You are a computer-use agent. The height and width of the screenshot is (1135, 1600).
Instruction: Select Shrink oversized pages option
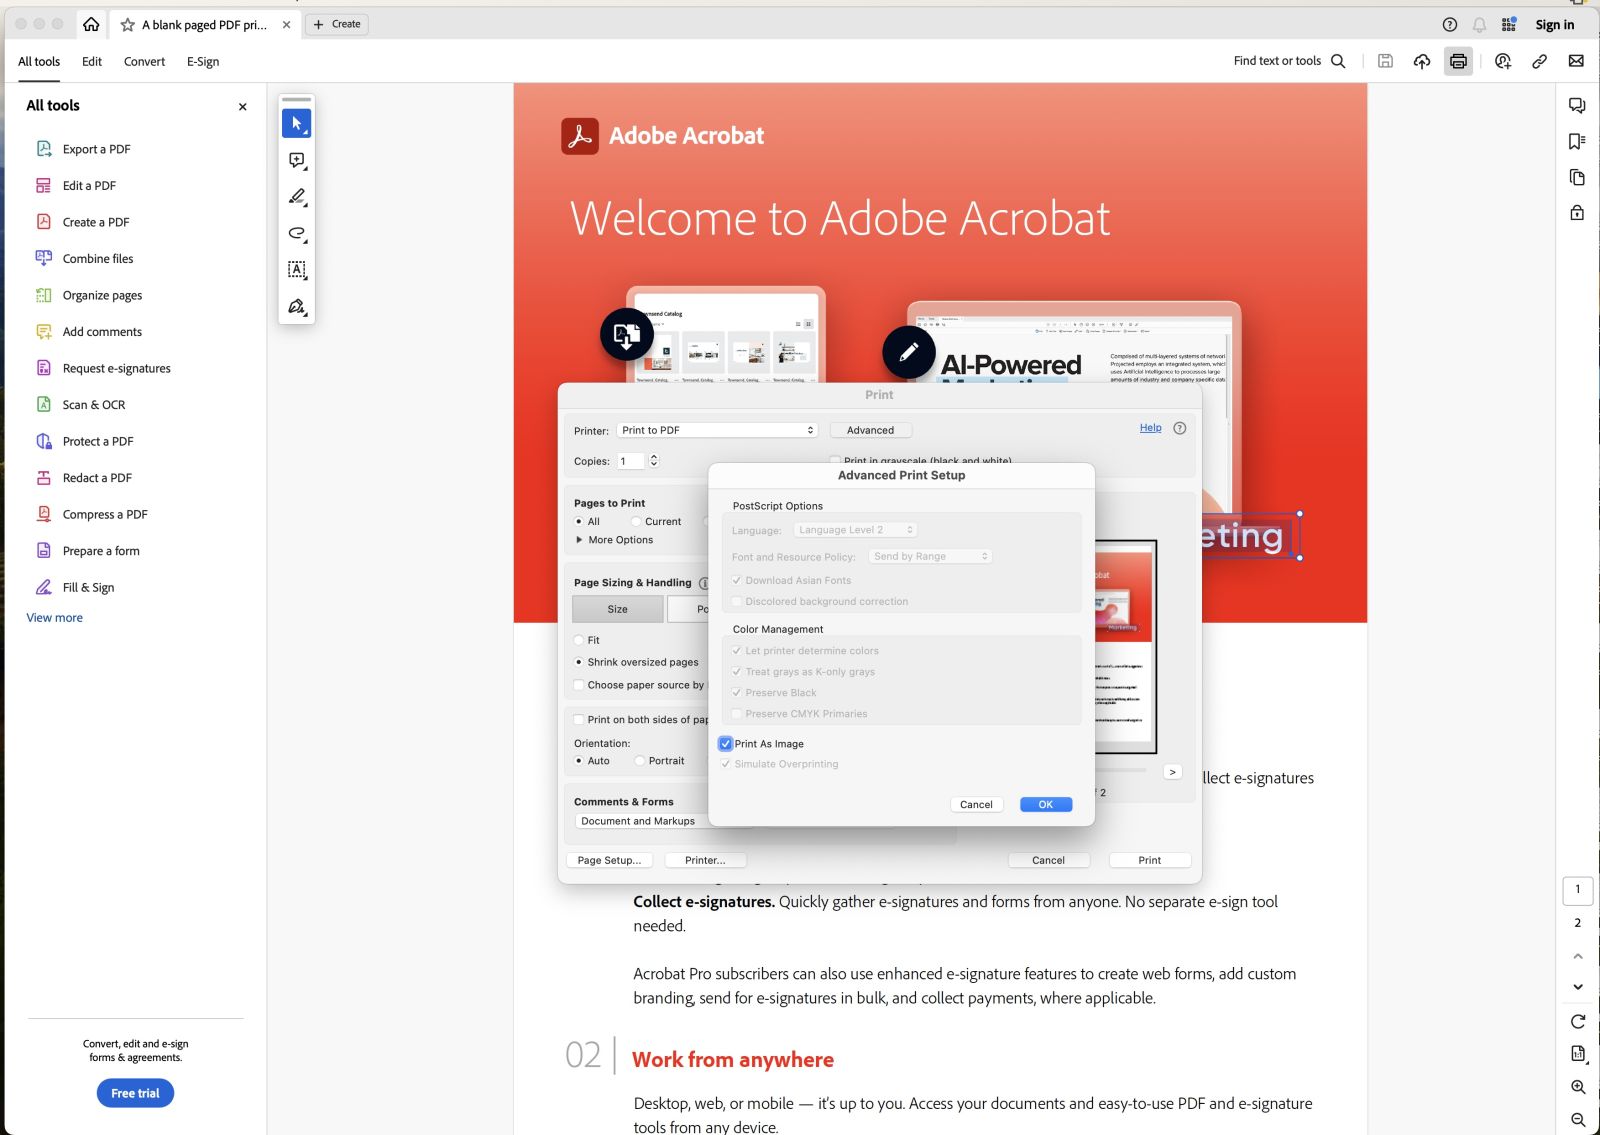coord(579,662)
